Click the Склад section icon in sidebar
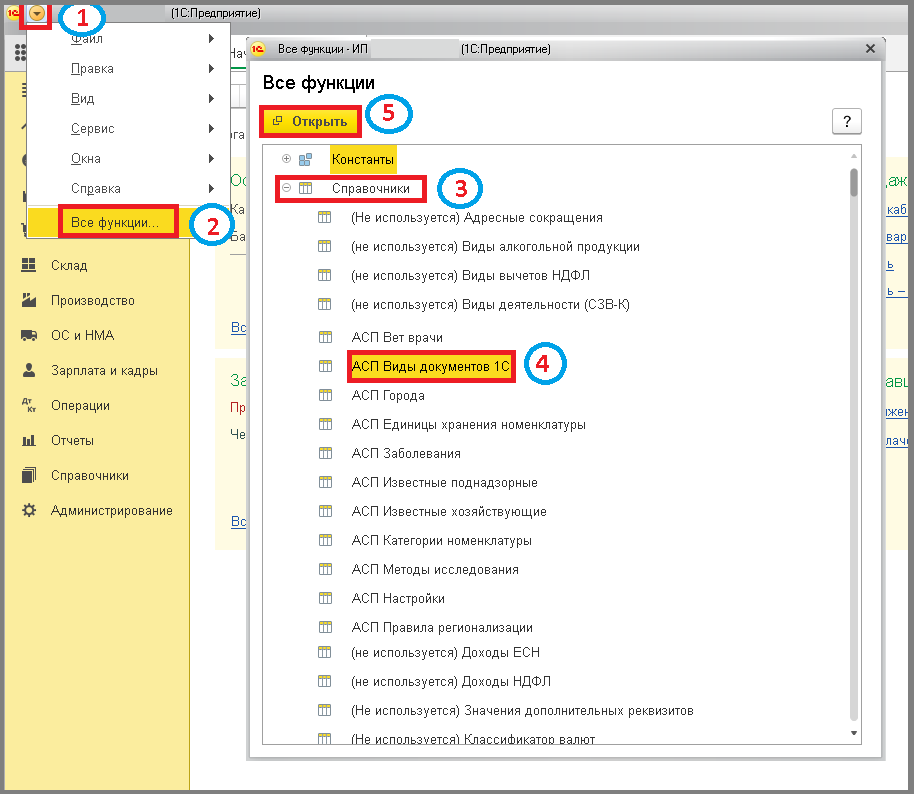This screenshot has height=794, width=914. coord(29,265)
